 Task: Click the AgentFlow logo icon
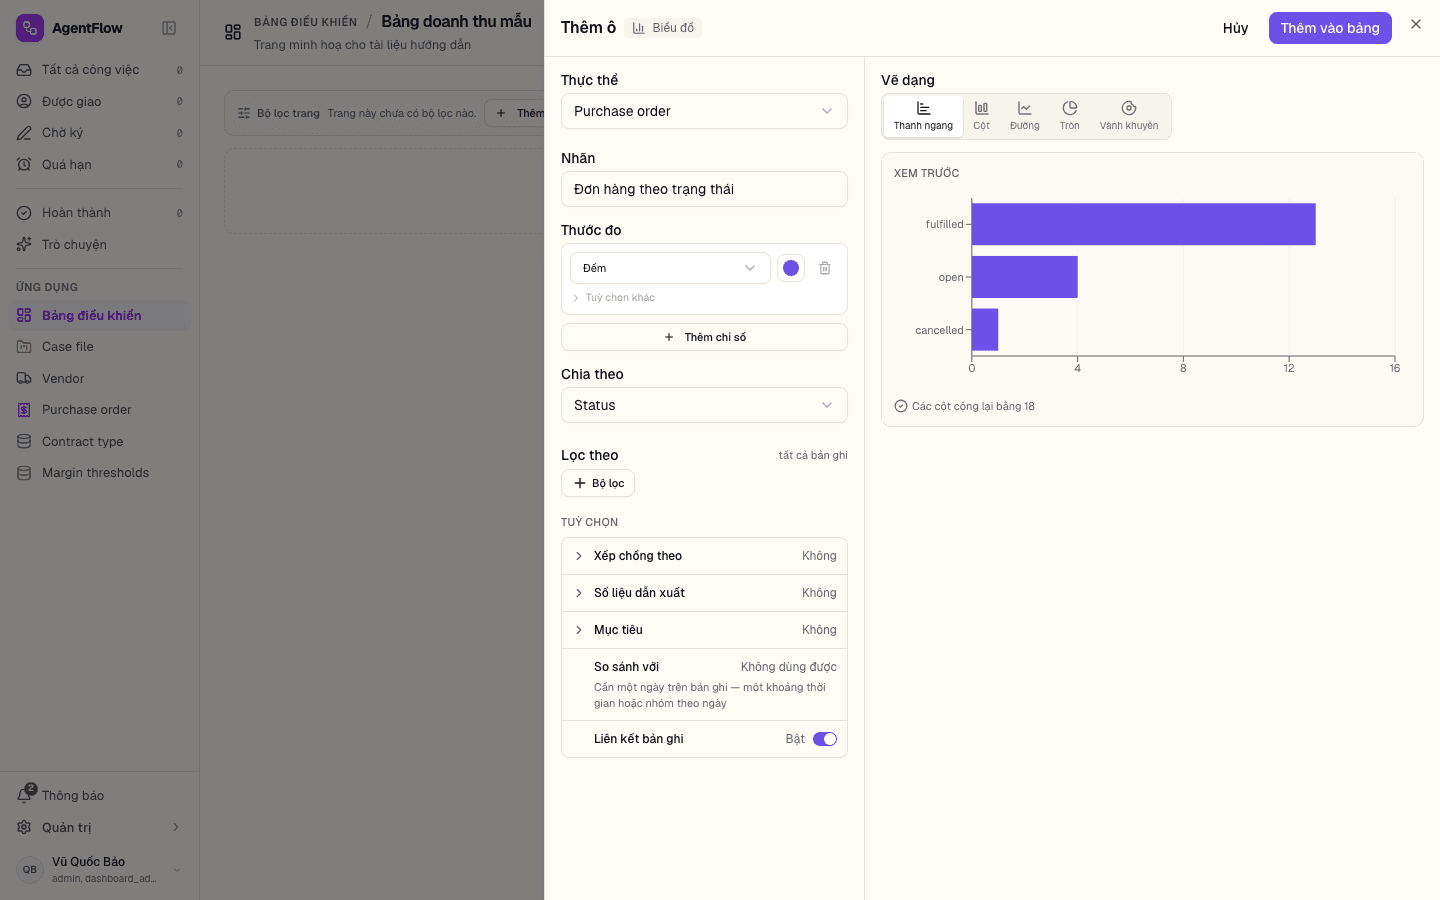coord(30,28)
